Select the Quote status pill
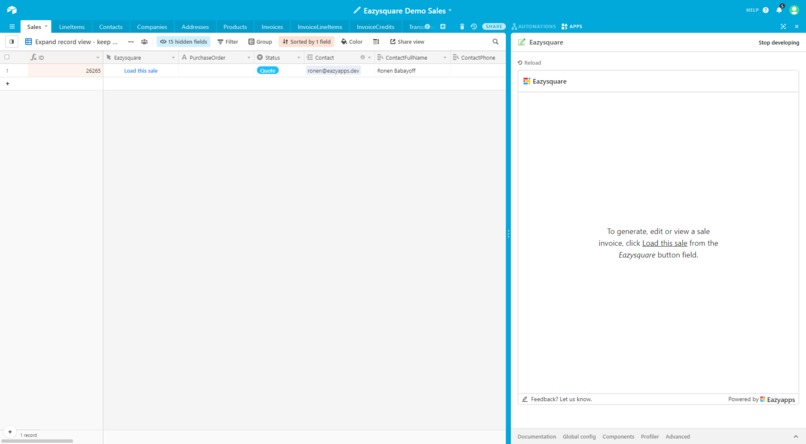 267,70
